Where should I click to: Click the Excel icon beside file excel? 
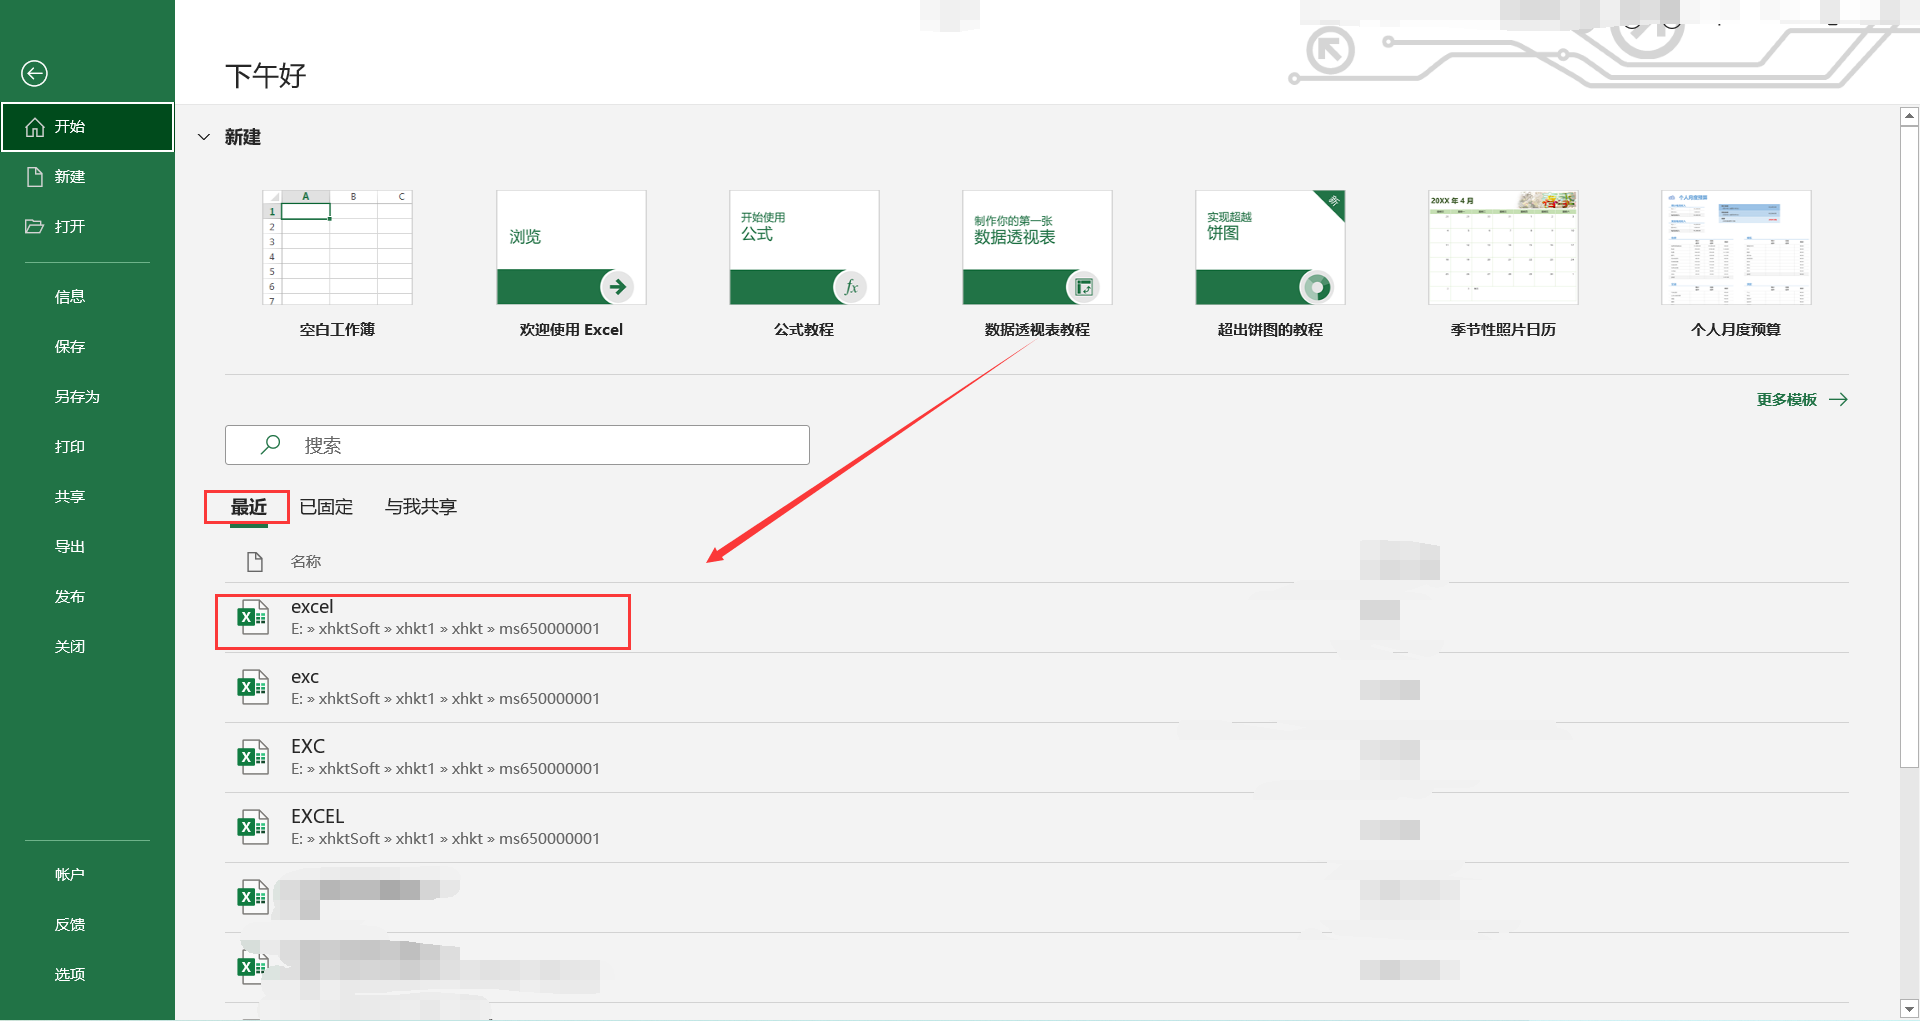coord(253,617)
